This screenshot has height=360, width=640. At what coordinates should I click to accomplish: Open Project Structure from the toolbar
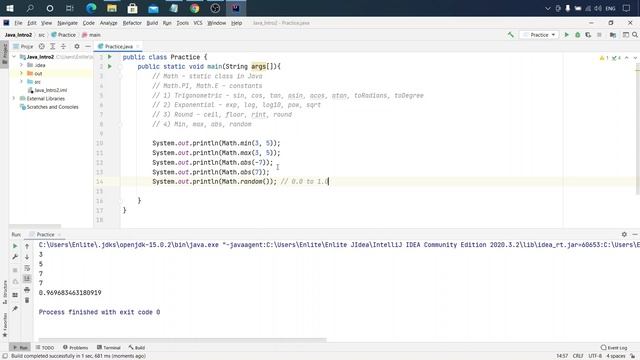point(613,35)
